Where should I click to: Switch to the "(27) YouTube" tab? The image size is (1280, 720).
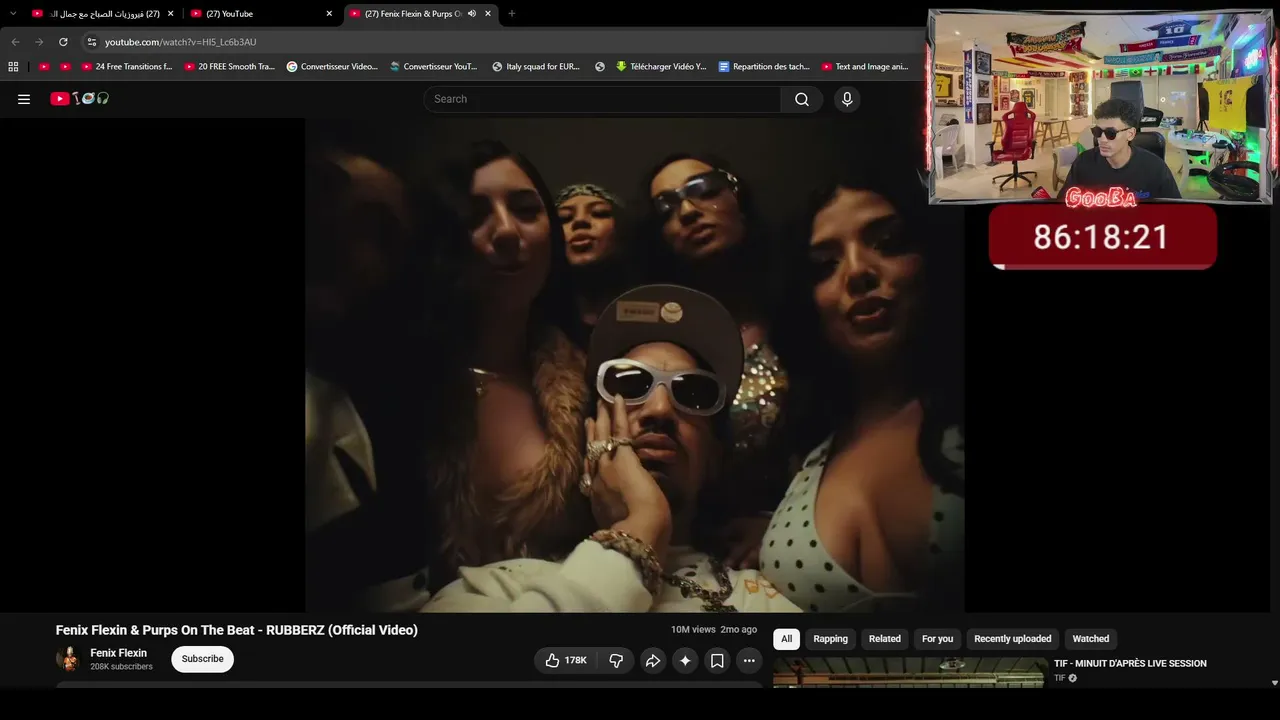point(262,14)
